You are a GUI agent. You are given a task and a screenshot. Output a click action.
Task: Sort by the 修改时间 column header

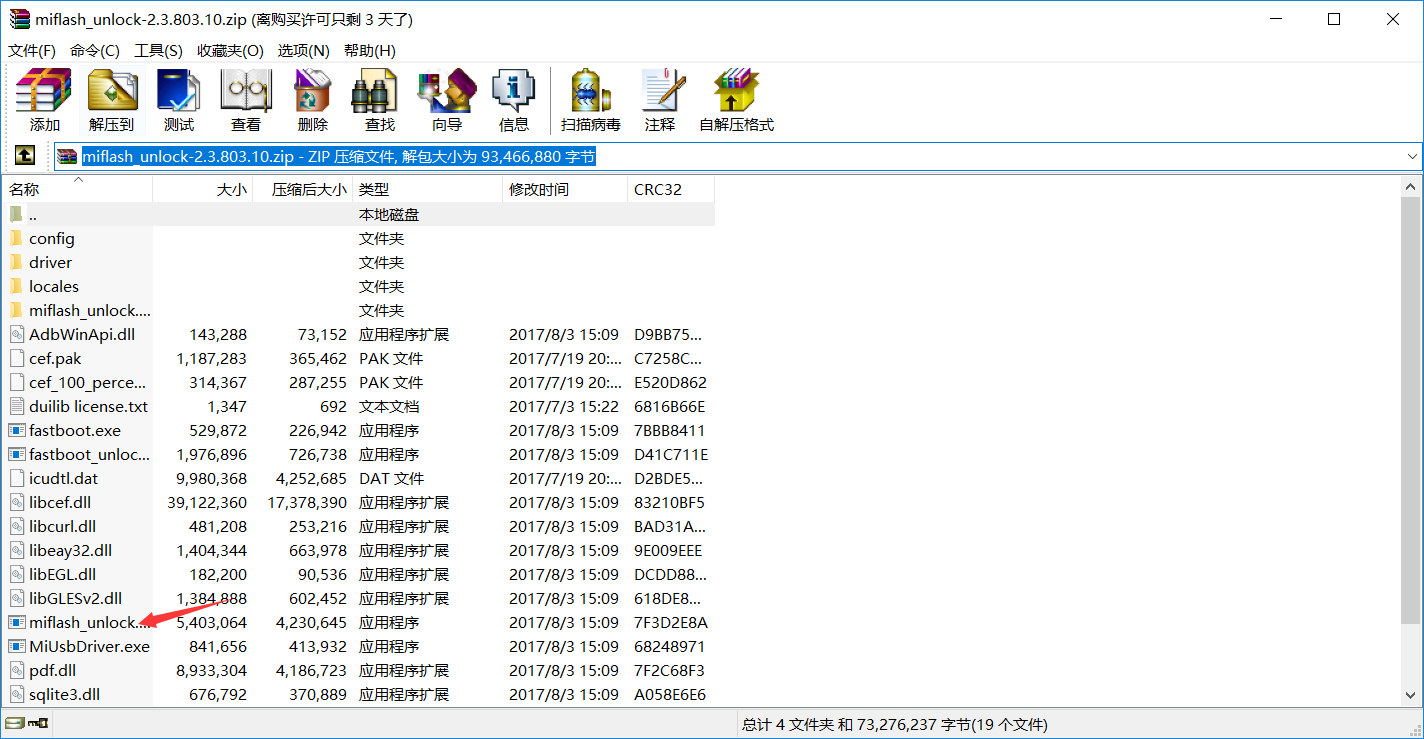tap(565, 189)
